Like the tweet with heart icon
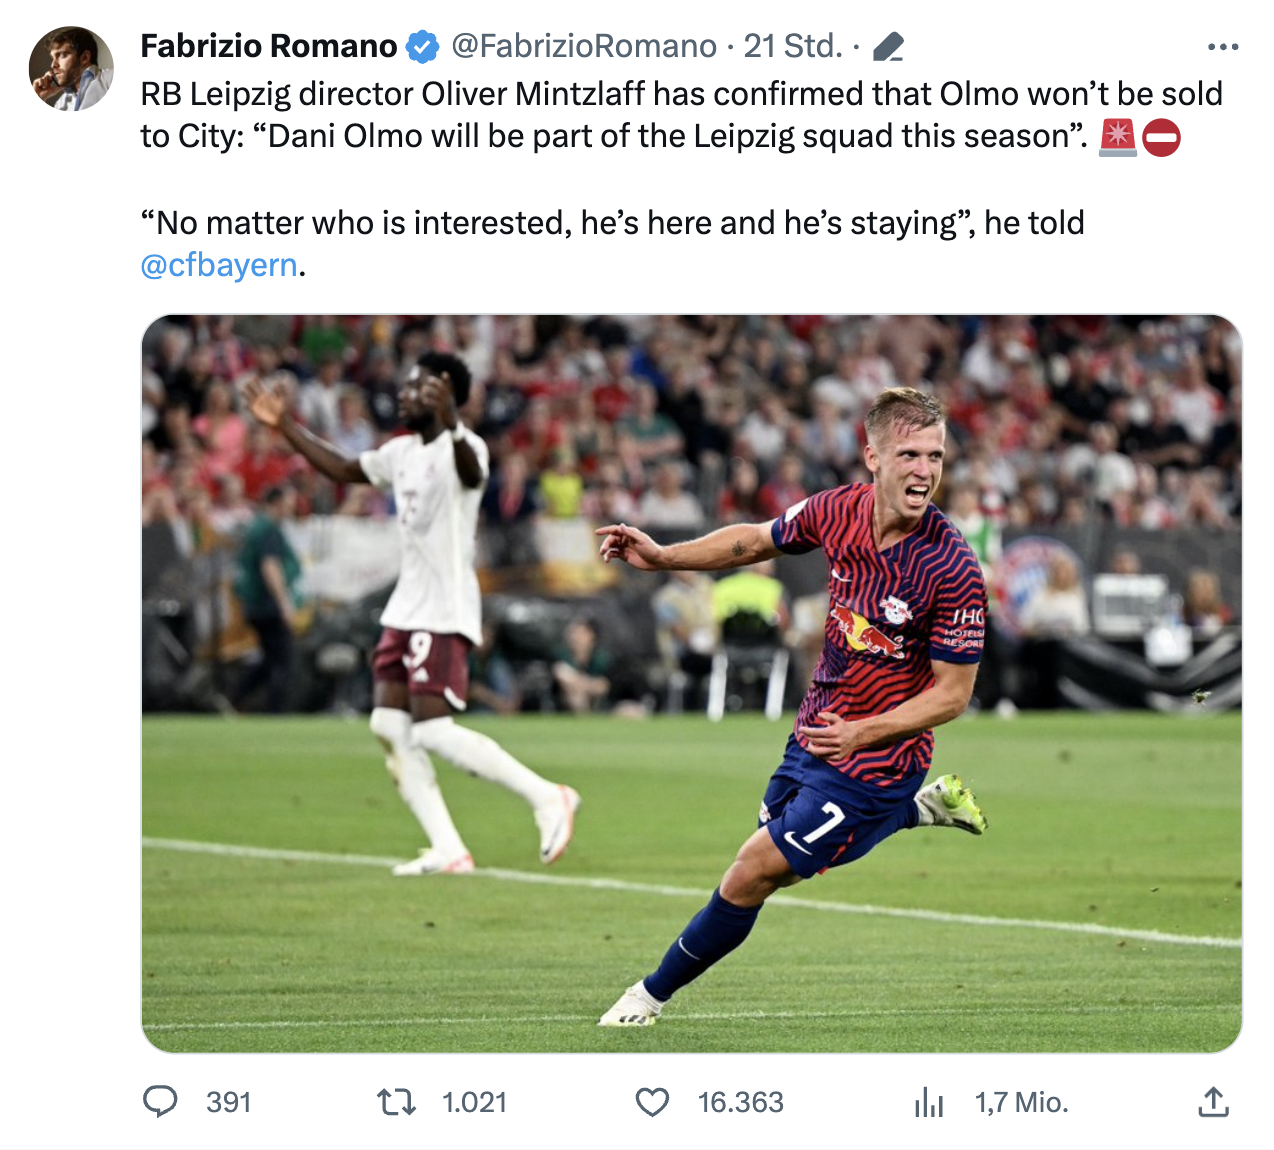1274x1150 pixels. (652, 1102)
